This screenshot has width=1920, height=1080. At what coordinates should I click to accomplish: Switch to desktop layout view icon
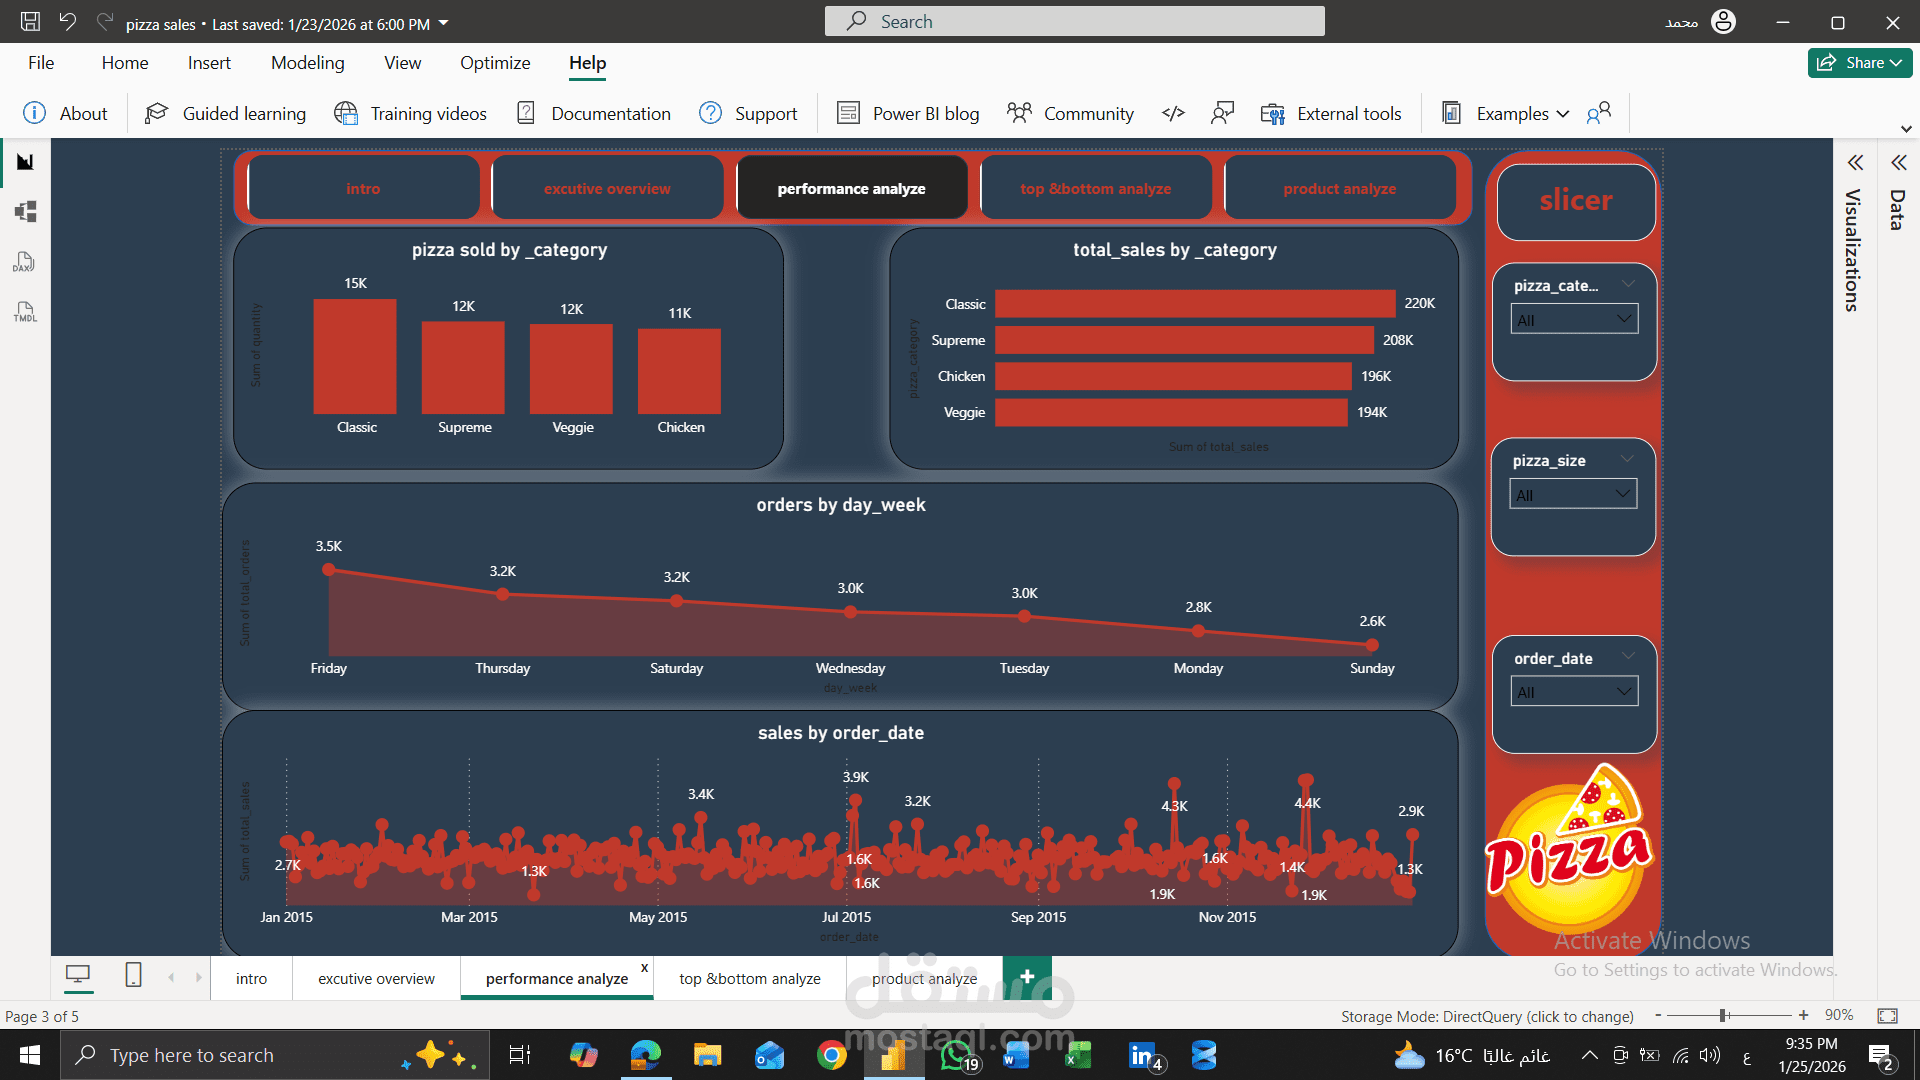pos(78,974)
